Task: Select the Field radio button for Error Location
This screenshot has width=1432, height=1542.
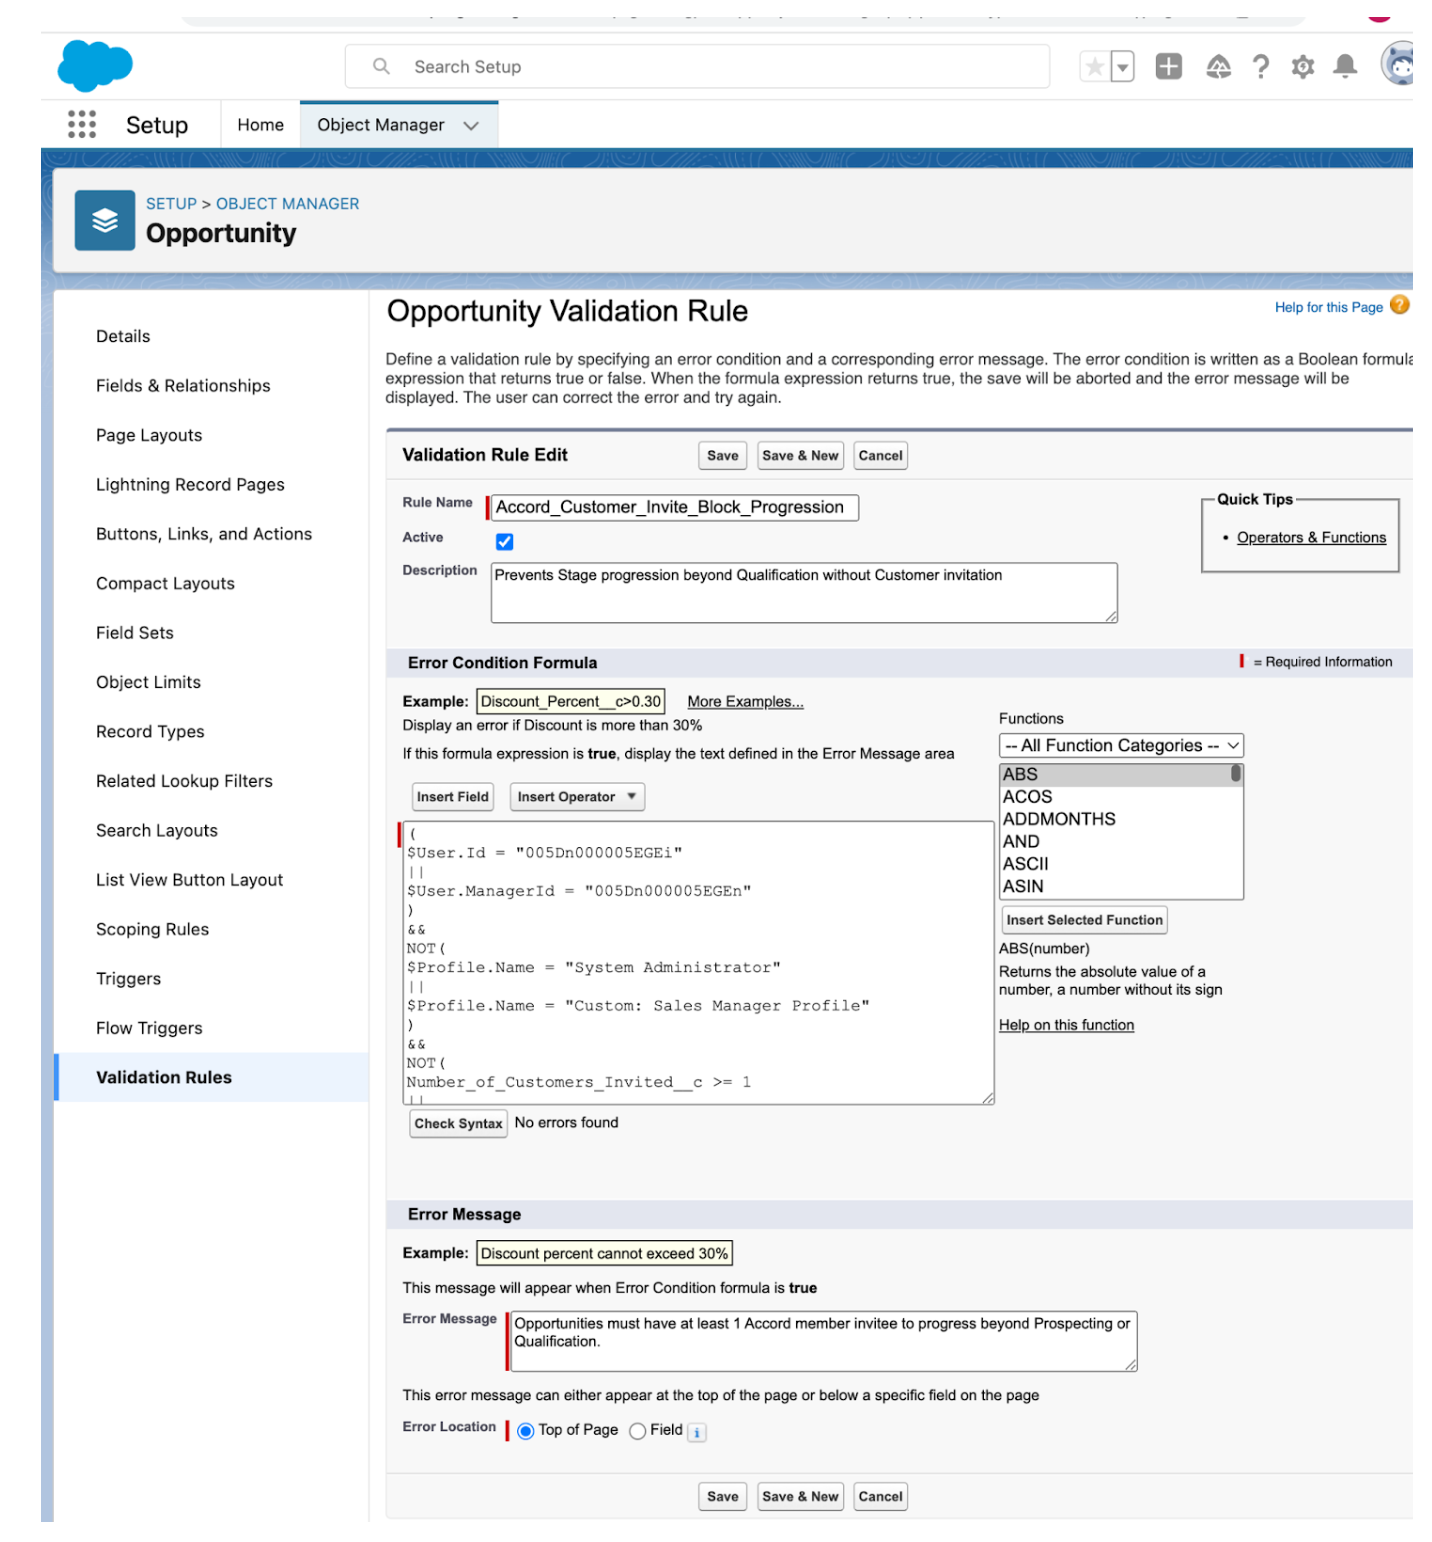Action: tap(637, 1431)
